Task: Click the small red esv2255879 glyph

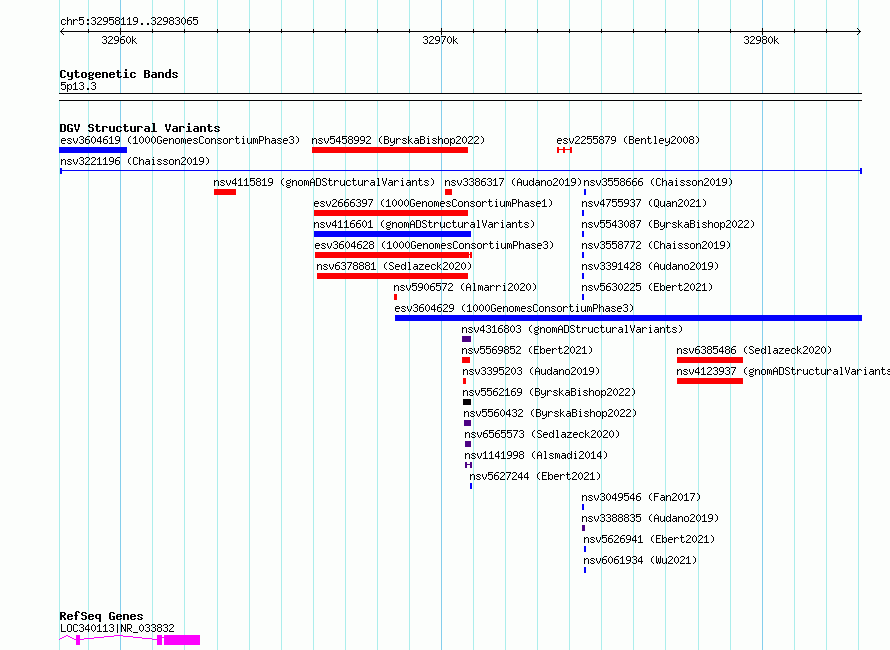Action: point(564,150)
